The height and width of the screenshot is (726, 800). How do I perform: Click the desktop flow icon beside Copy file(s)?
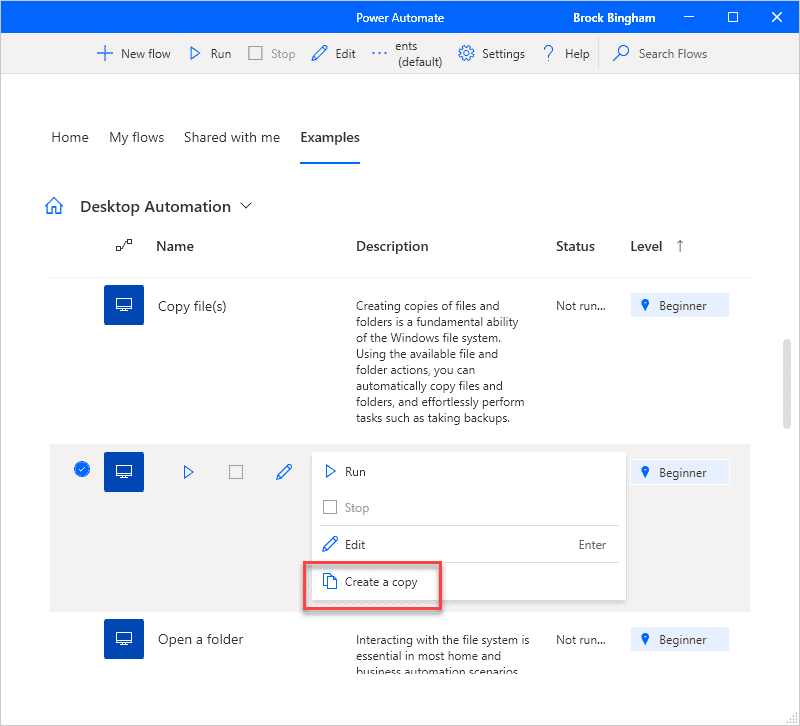click(123, 305)
